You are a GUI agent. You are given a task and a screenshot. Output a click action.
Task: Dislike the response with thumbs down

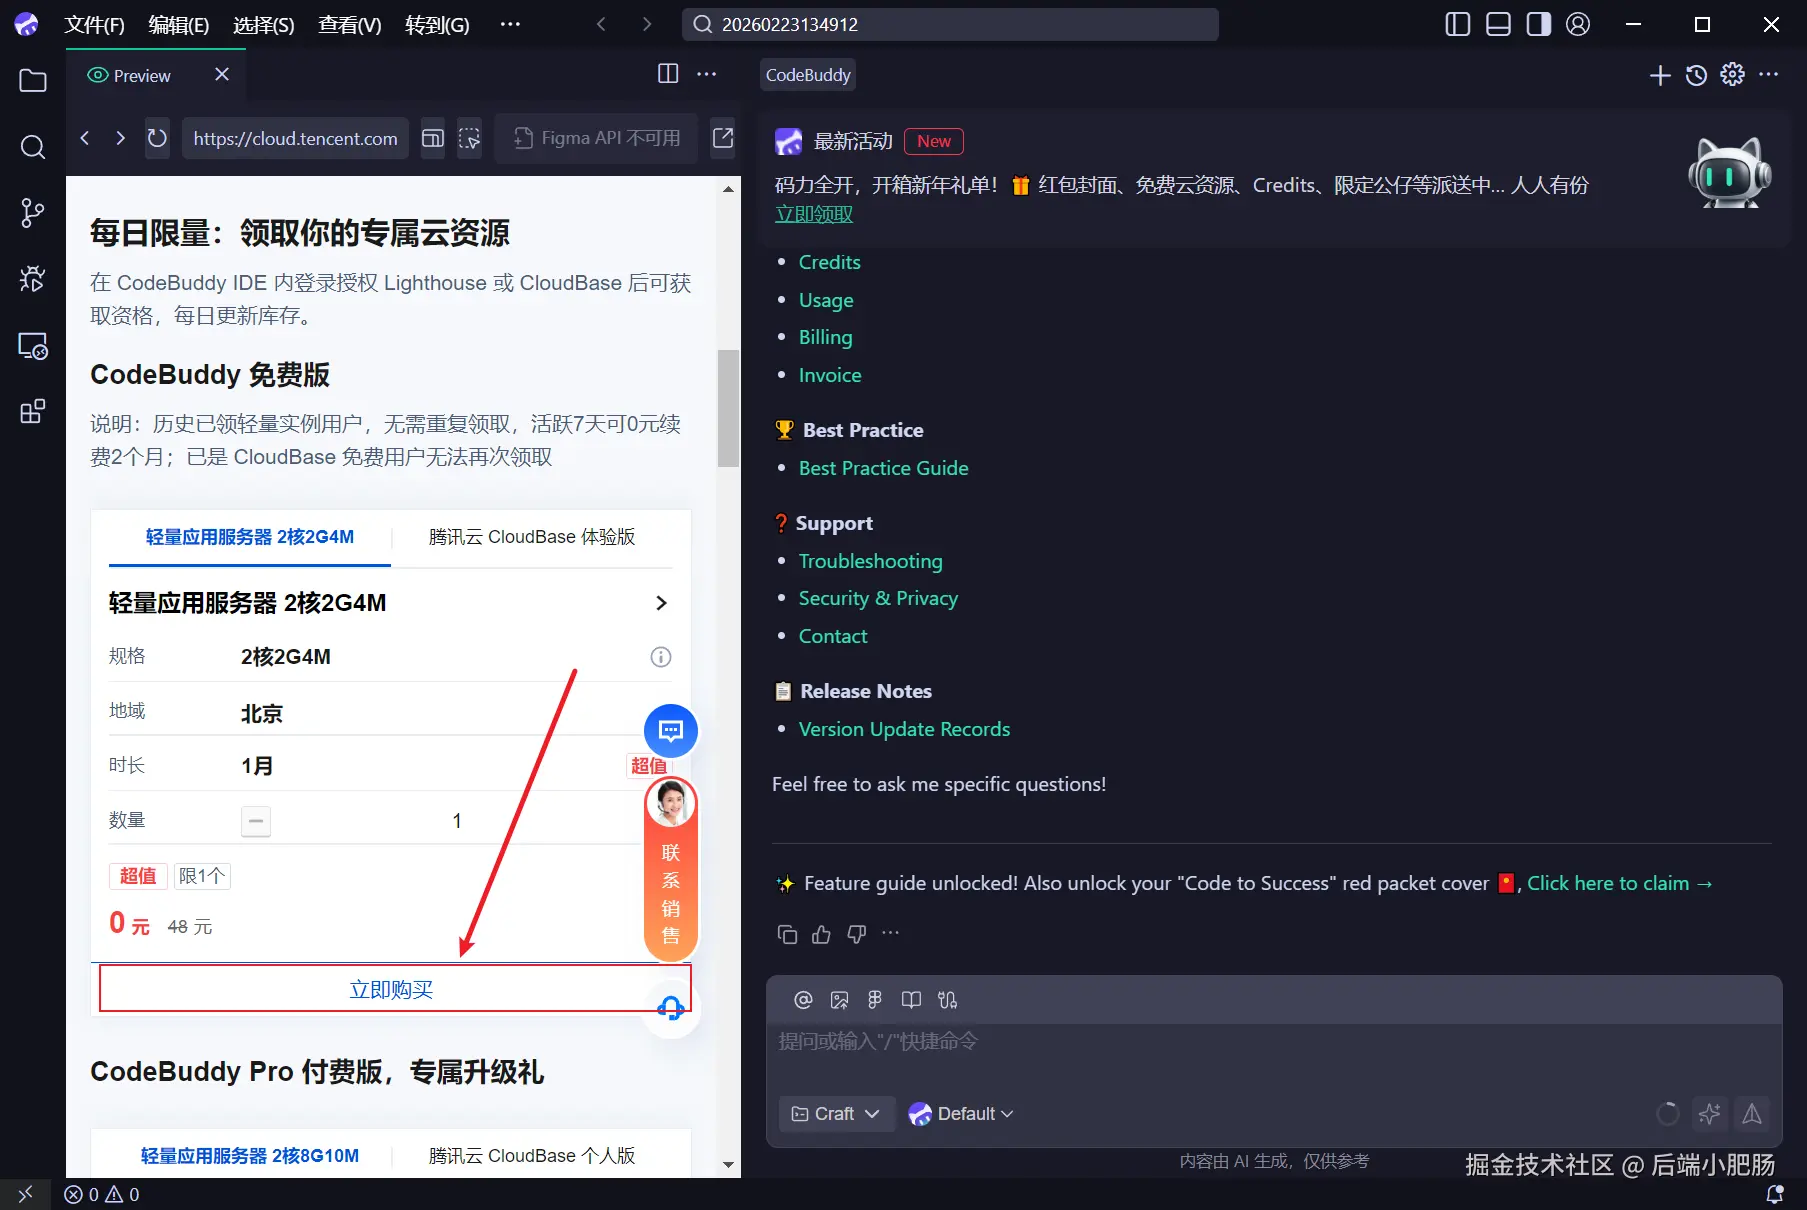click(x=856, y=934)
